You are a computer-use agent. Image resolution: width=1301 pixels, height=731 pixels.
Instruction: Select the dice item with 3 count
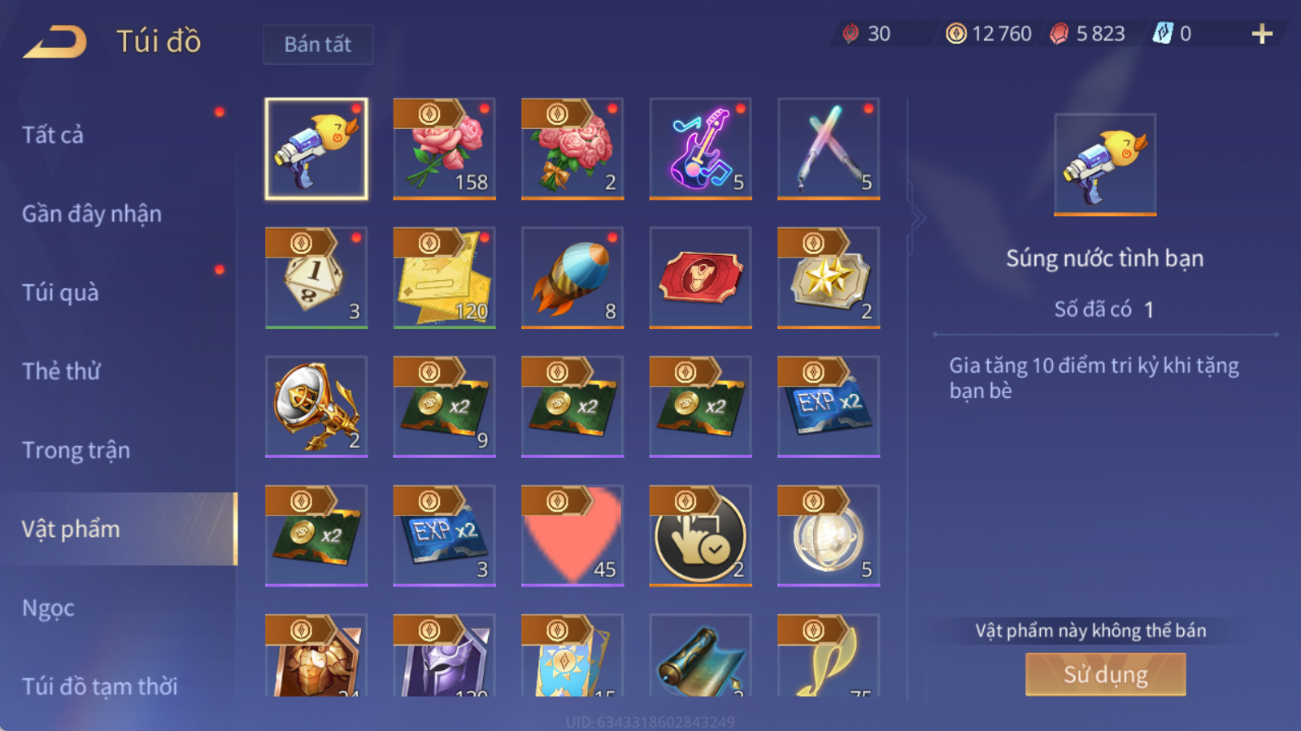316,278
